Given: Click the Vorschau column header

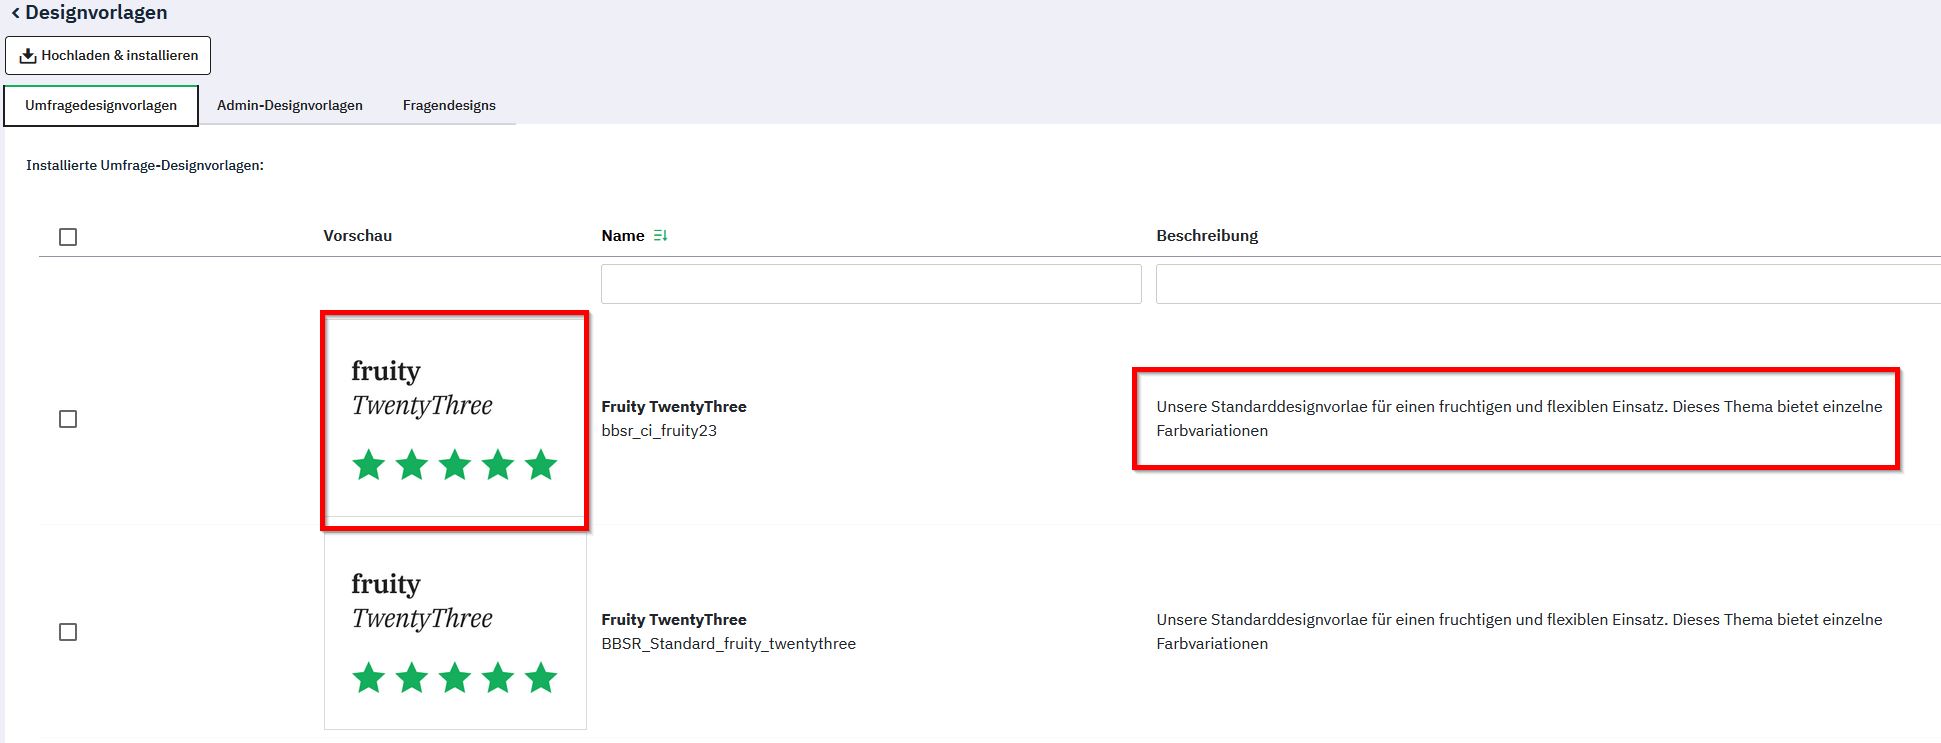Looking at the screenshot, I should pos(357,236).
